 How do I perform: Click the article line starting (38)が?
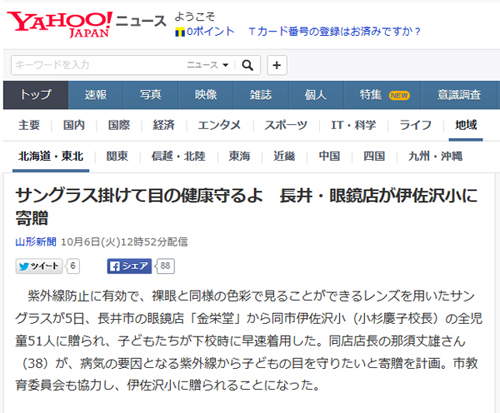point(249,363)
